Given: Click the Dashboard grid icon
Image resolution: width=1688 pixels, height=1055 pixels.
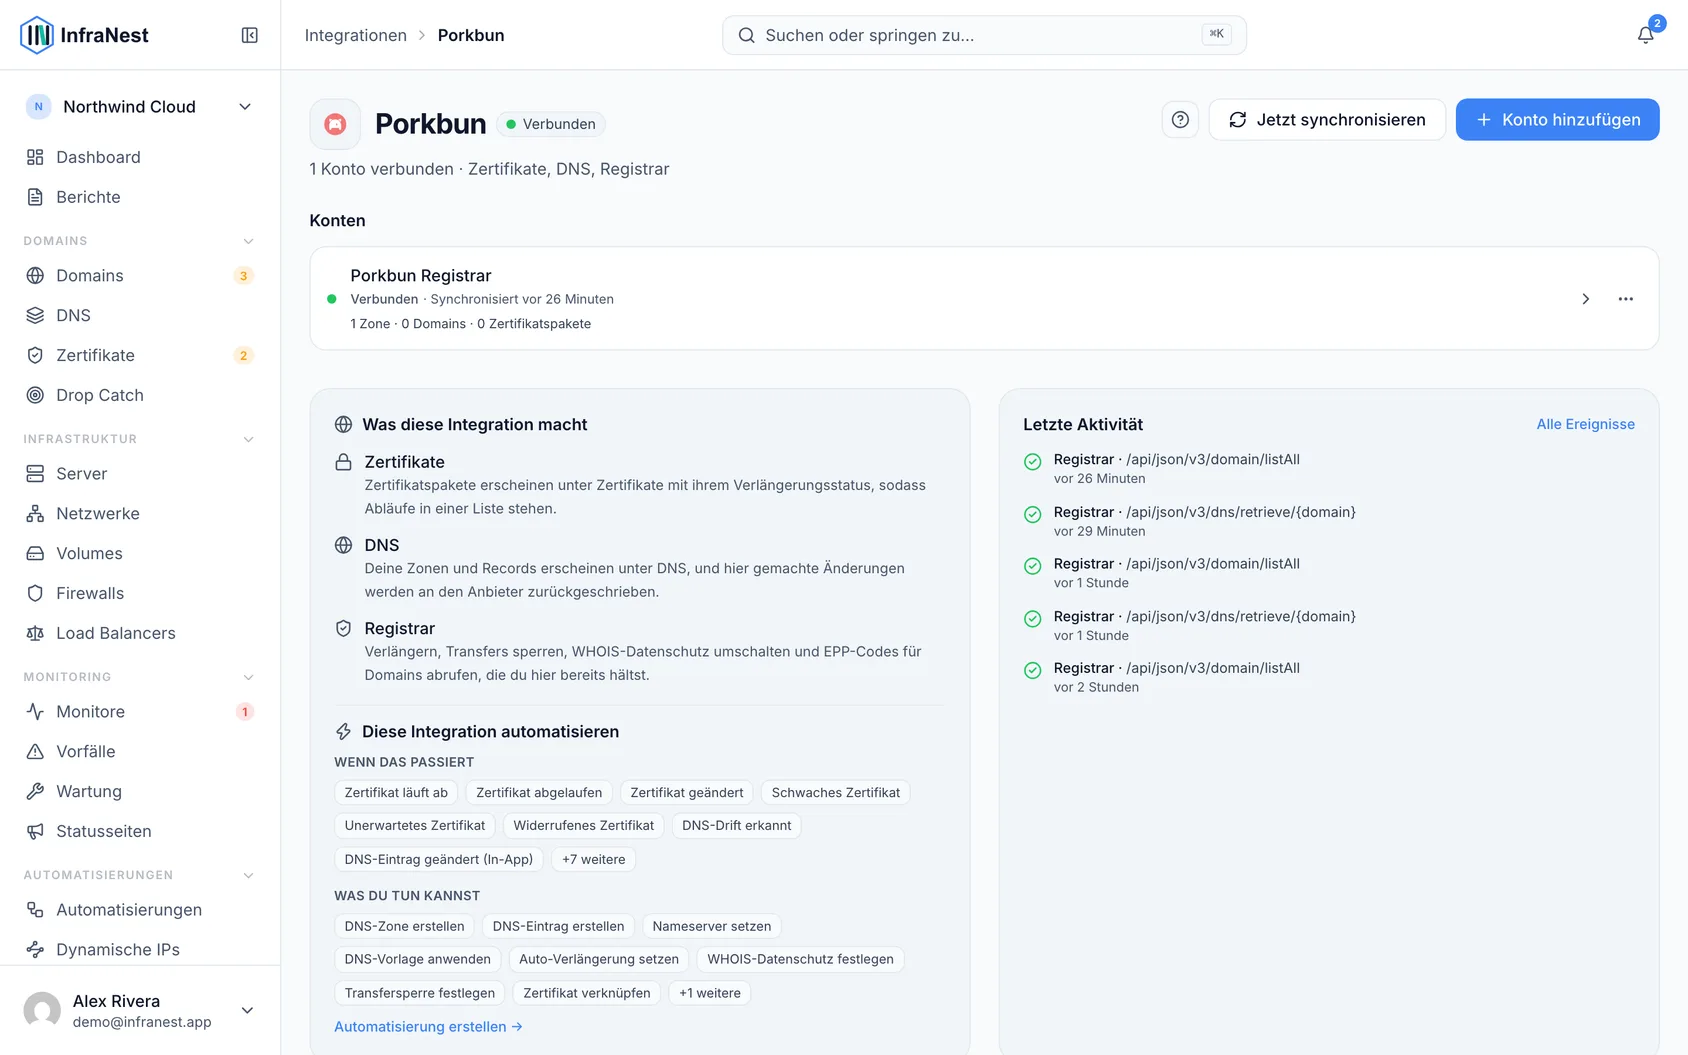Looking at the screenshot, I should coord(35,157).
